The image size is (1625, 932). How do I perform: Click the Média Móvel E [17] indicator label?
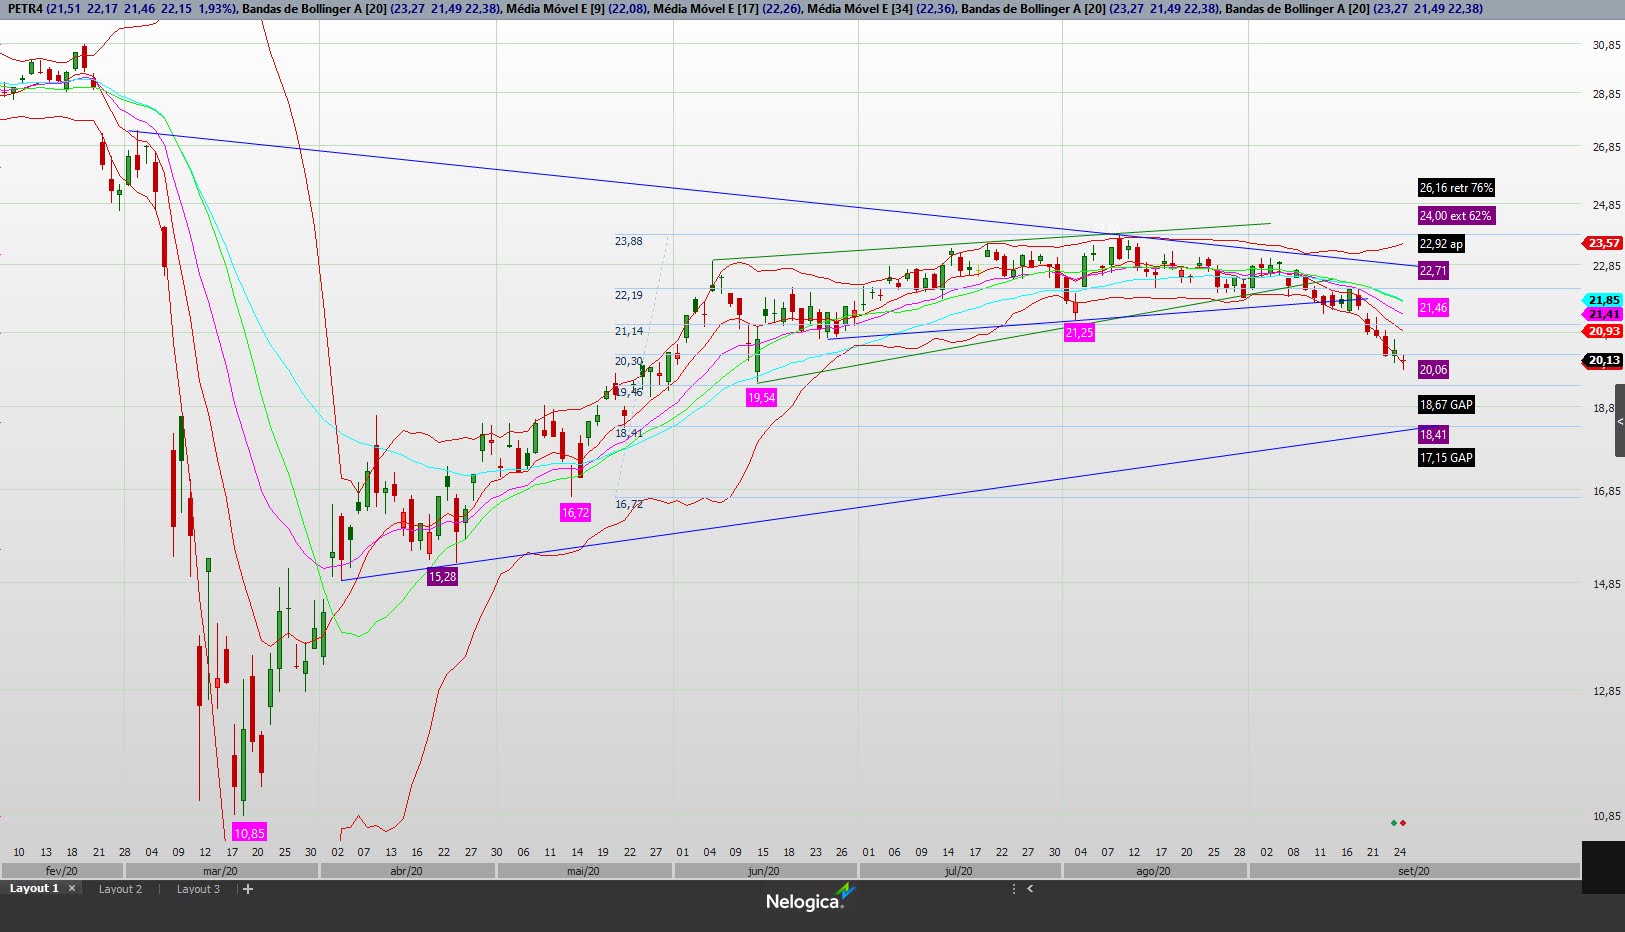pos(706,9)
